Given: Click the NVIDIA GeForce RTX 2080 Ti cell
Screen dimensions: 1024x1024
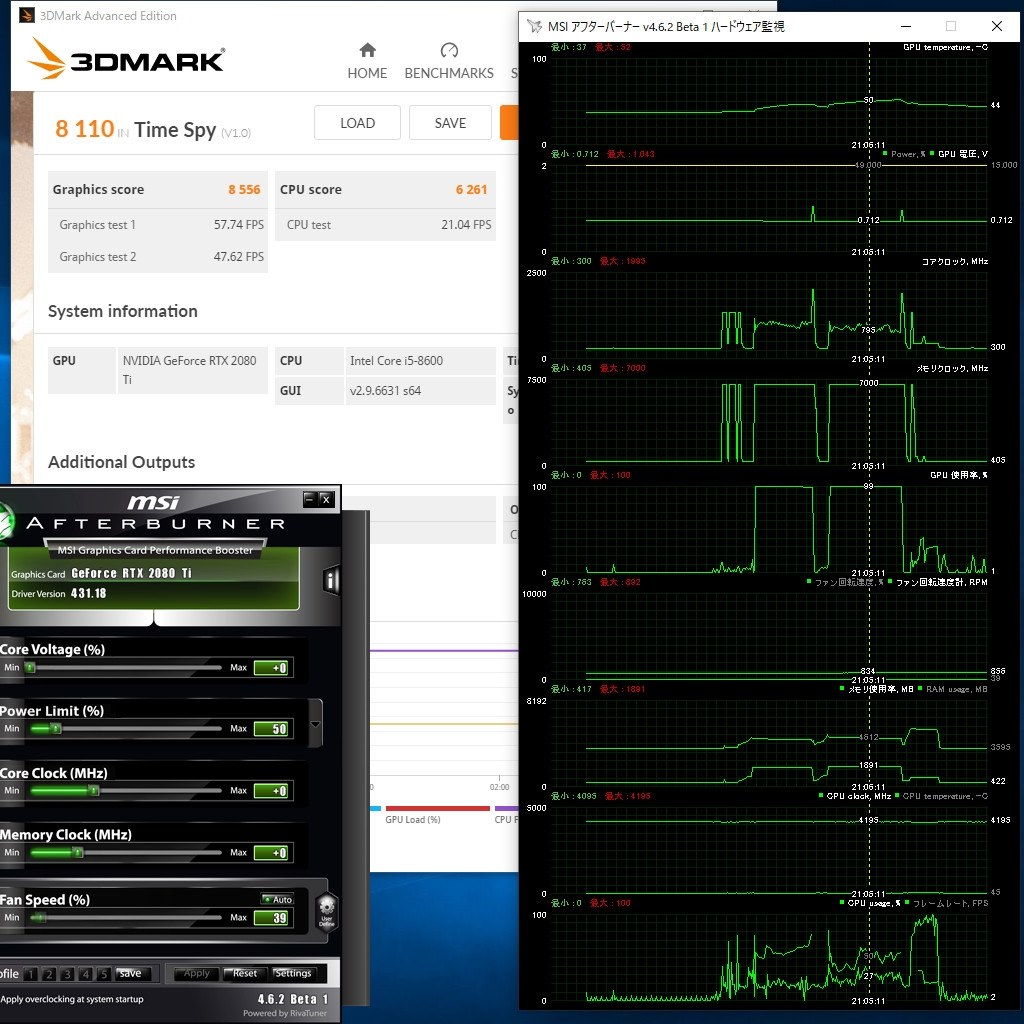Looking at the screenshot, I should pyautogui.click(x=192, y=370).
